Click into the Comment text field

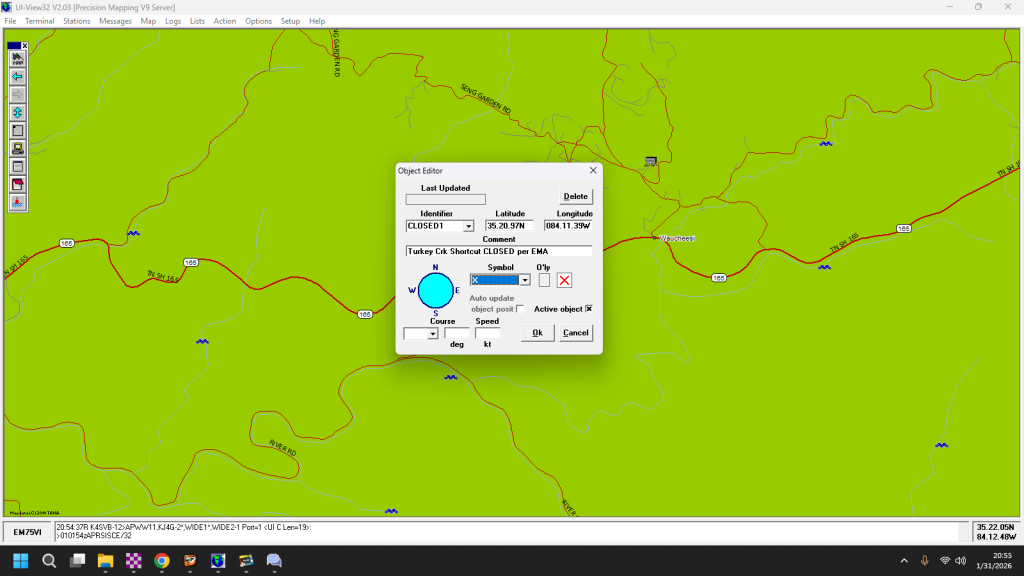coord(498,251)
